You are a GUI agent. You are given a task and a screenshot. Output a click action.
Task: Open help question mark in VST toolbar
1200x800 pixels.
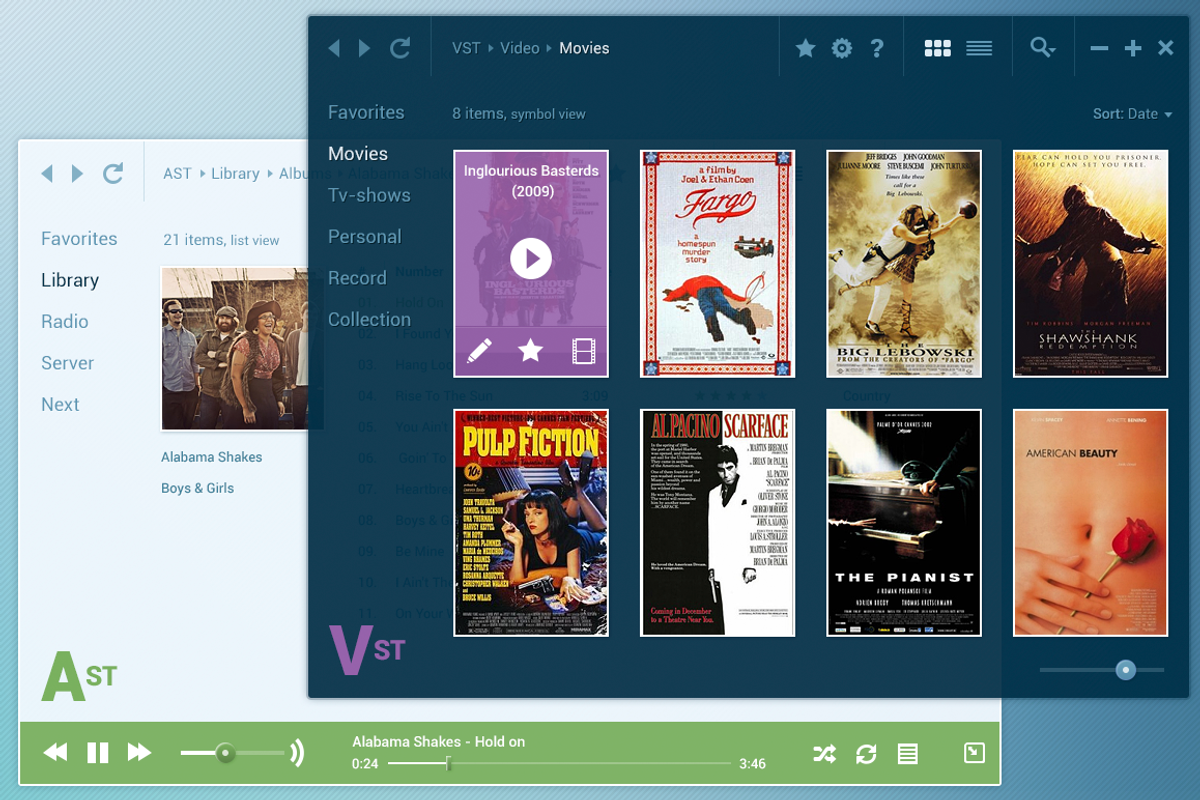pos(877,48)
